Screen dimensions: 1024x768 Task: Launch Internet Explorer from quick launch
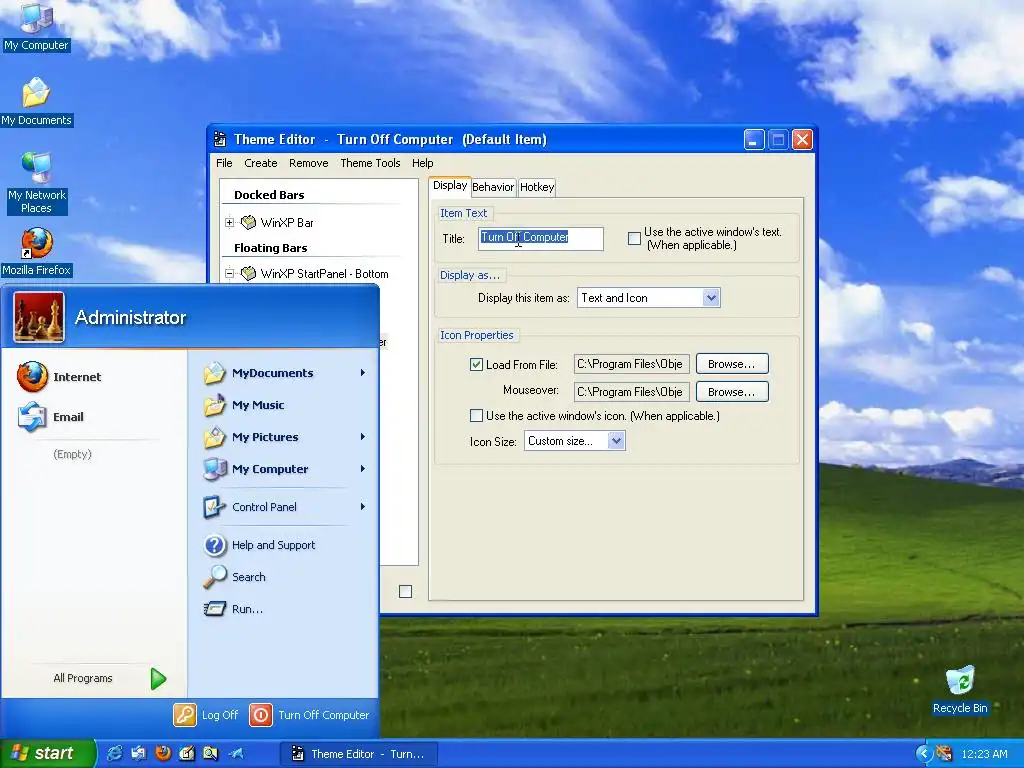114,753
